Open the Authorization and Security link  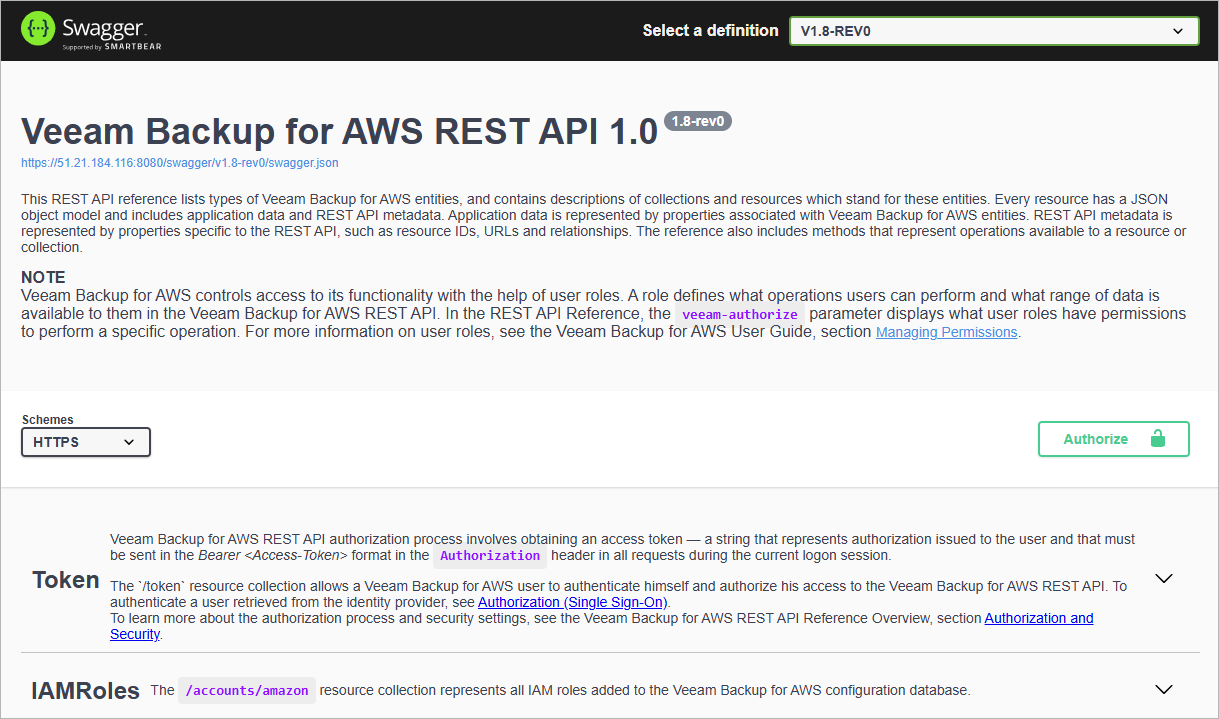(x=1038, y=618)
